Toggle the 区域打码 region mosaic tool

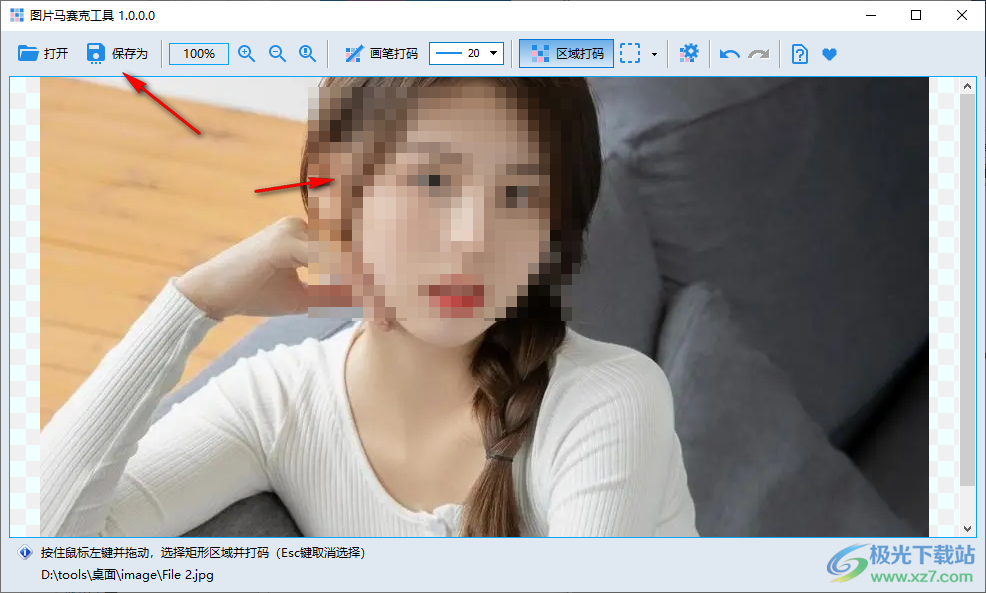pos(567,53)
